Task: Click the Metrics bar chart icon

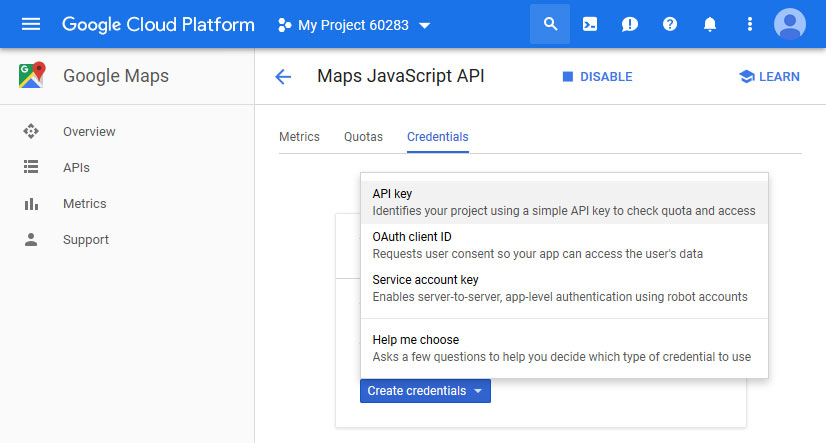Action: coord(31,203)
